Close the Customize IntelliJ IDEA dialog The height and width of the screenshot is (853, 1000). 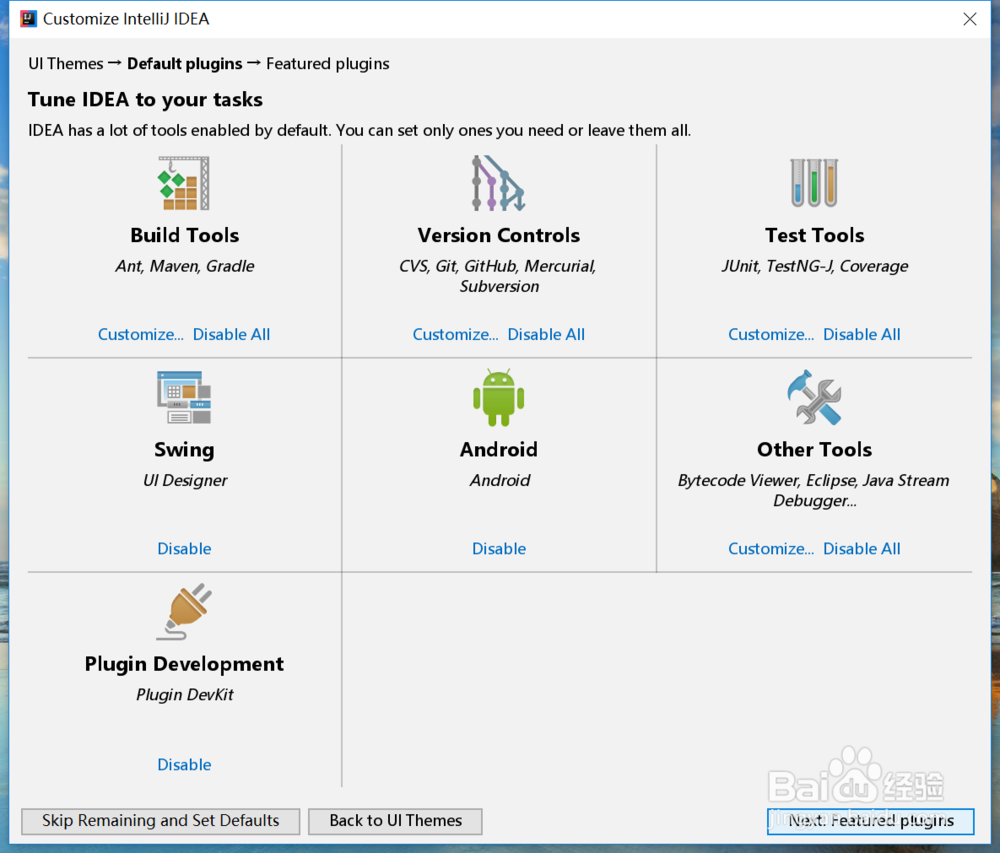(969, 19)
